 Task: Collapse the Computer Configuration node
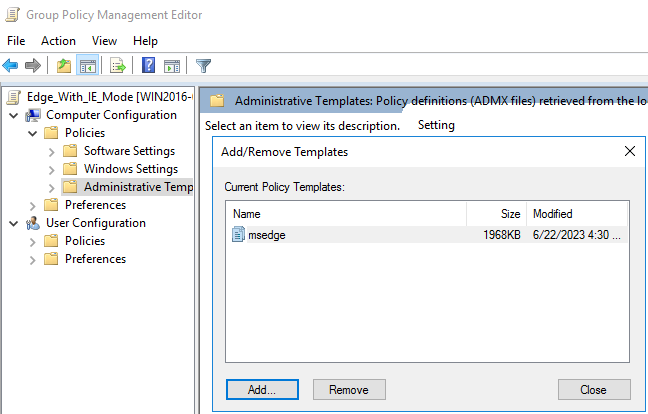[x=14, y=115]
